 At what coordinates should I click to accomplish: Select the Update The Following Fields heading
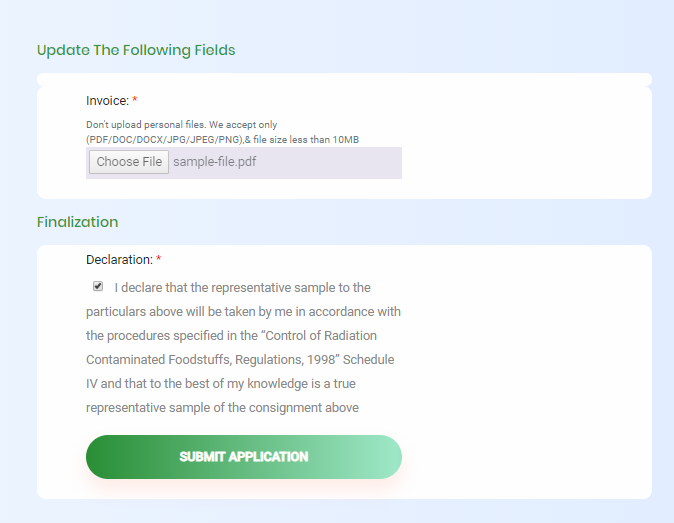click(x=136, y=50)
